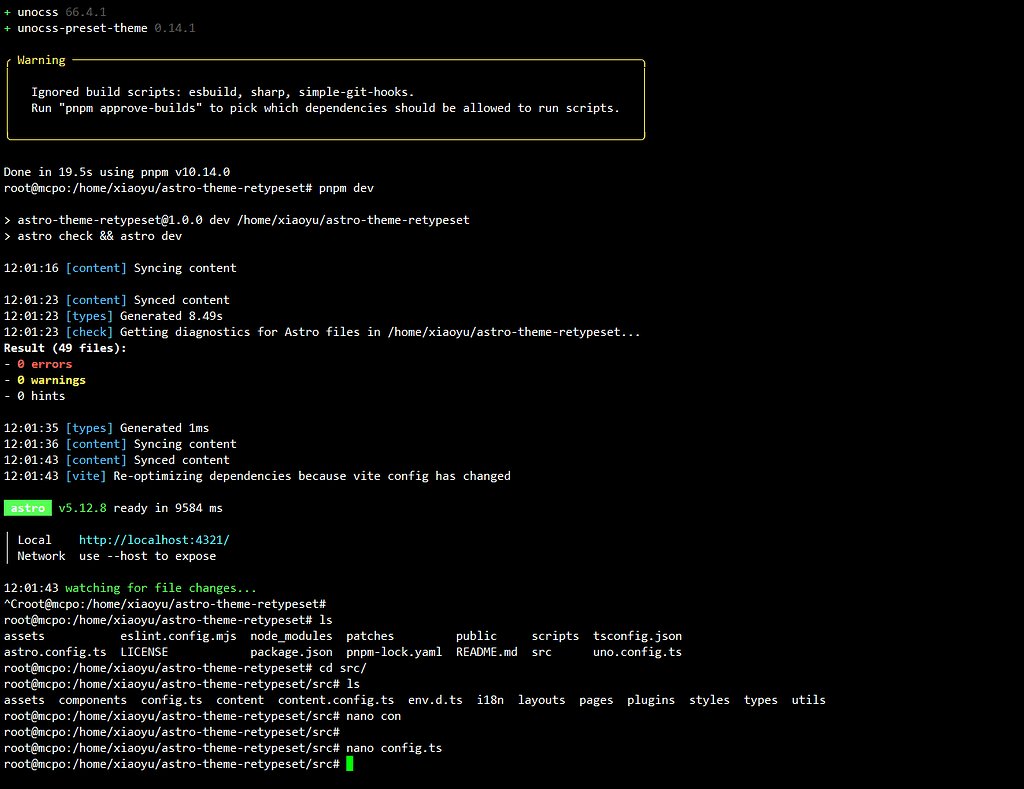Click the green terminal cursor block
1024x789 pixels.
pyautogui.click(x=350, y=764)
